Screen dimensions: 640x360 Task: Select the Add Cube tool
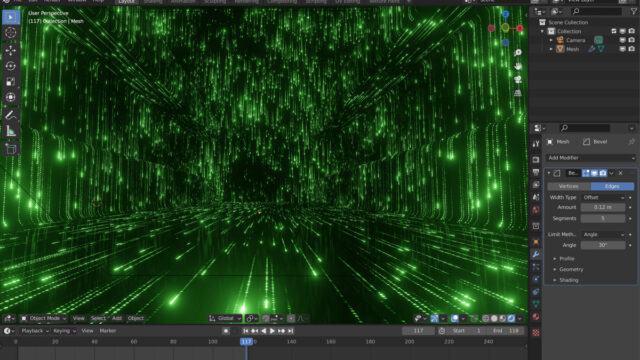click(11, 149)
